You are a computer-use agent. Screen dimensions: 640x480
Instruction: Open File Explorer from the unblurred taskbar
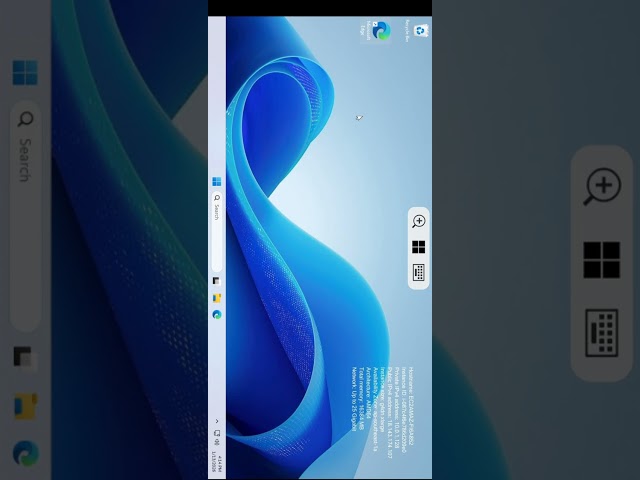[217, 298]
